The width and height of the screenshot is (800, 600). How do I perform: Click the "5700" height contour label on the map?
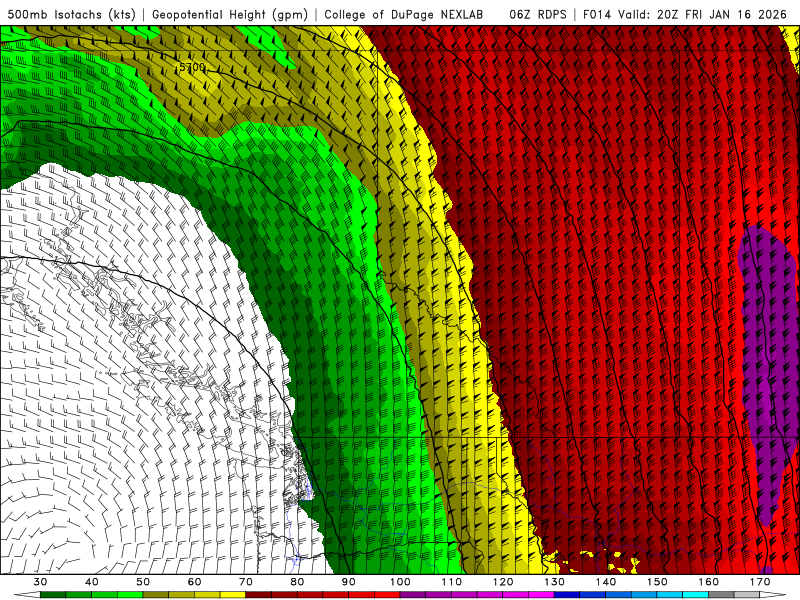pos(192,67)
